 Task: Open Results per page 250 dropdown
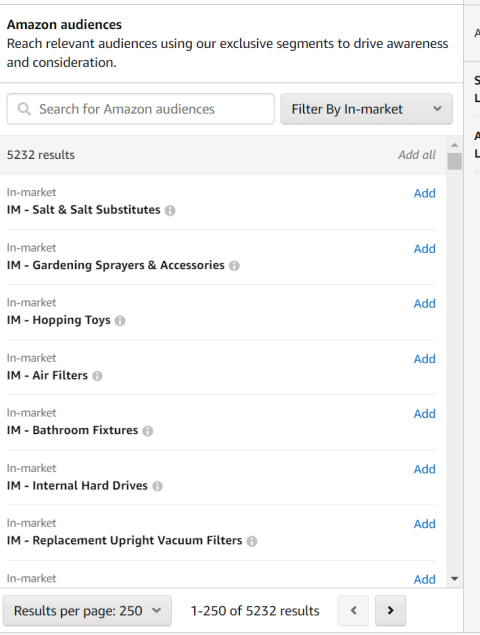click(87, 611)
